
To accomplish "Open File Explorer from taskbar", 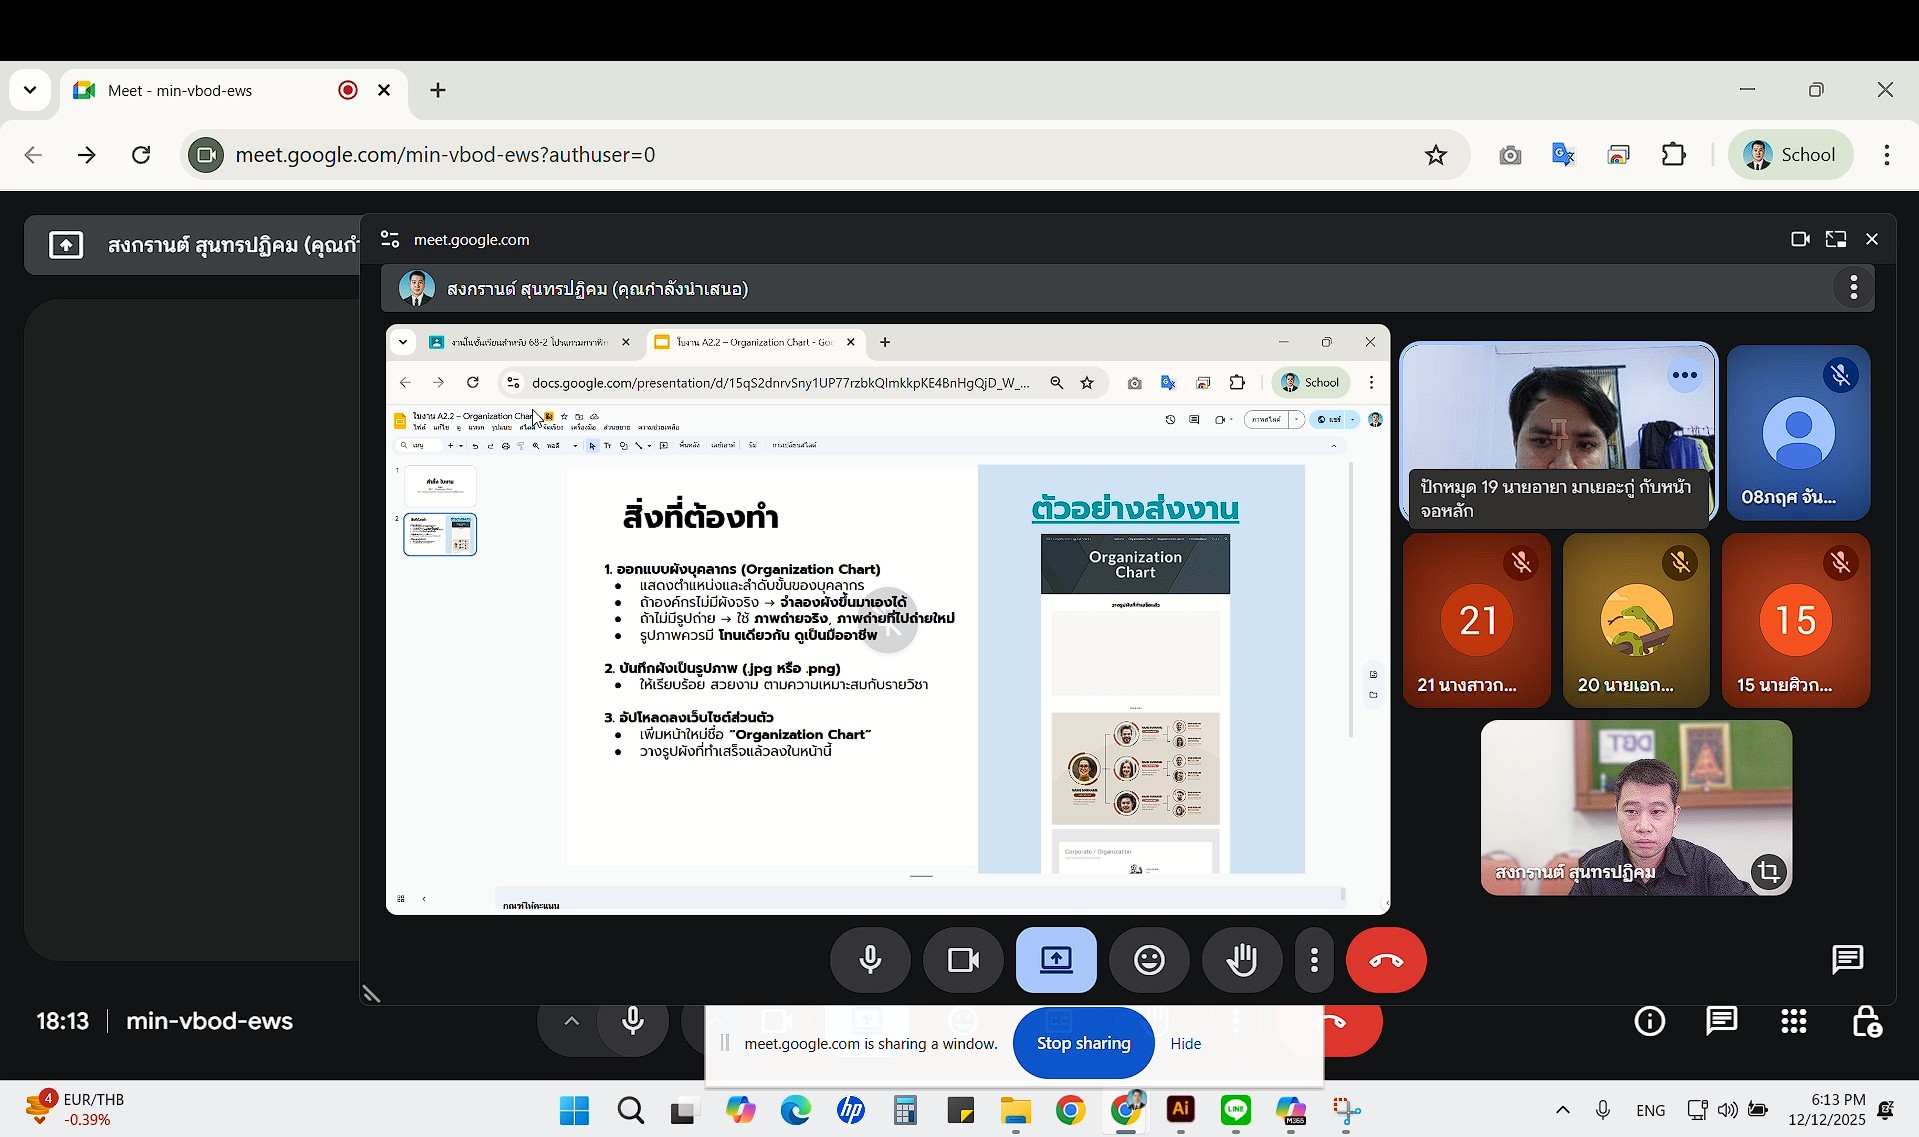I will pos(1015,1110).
